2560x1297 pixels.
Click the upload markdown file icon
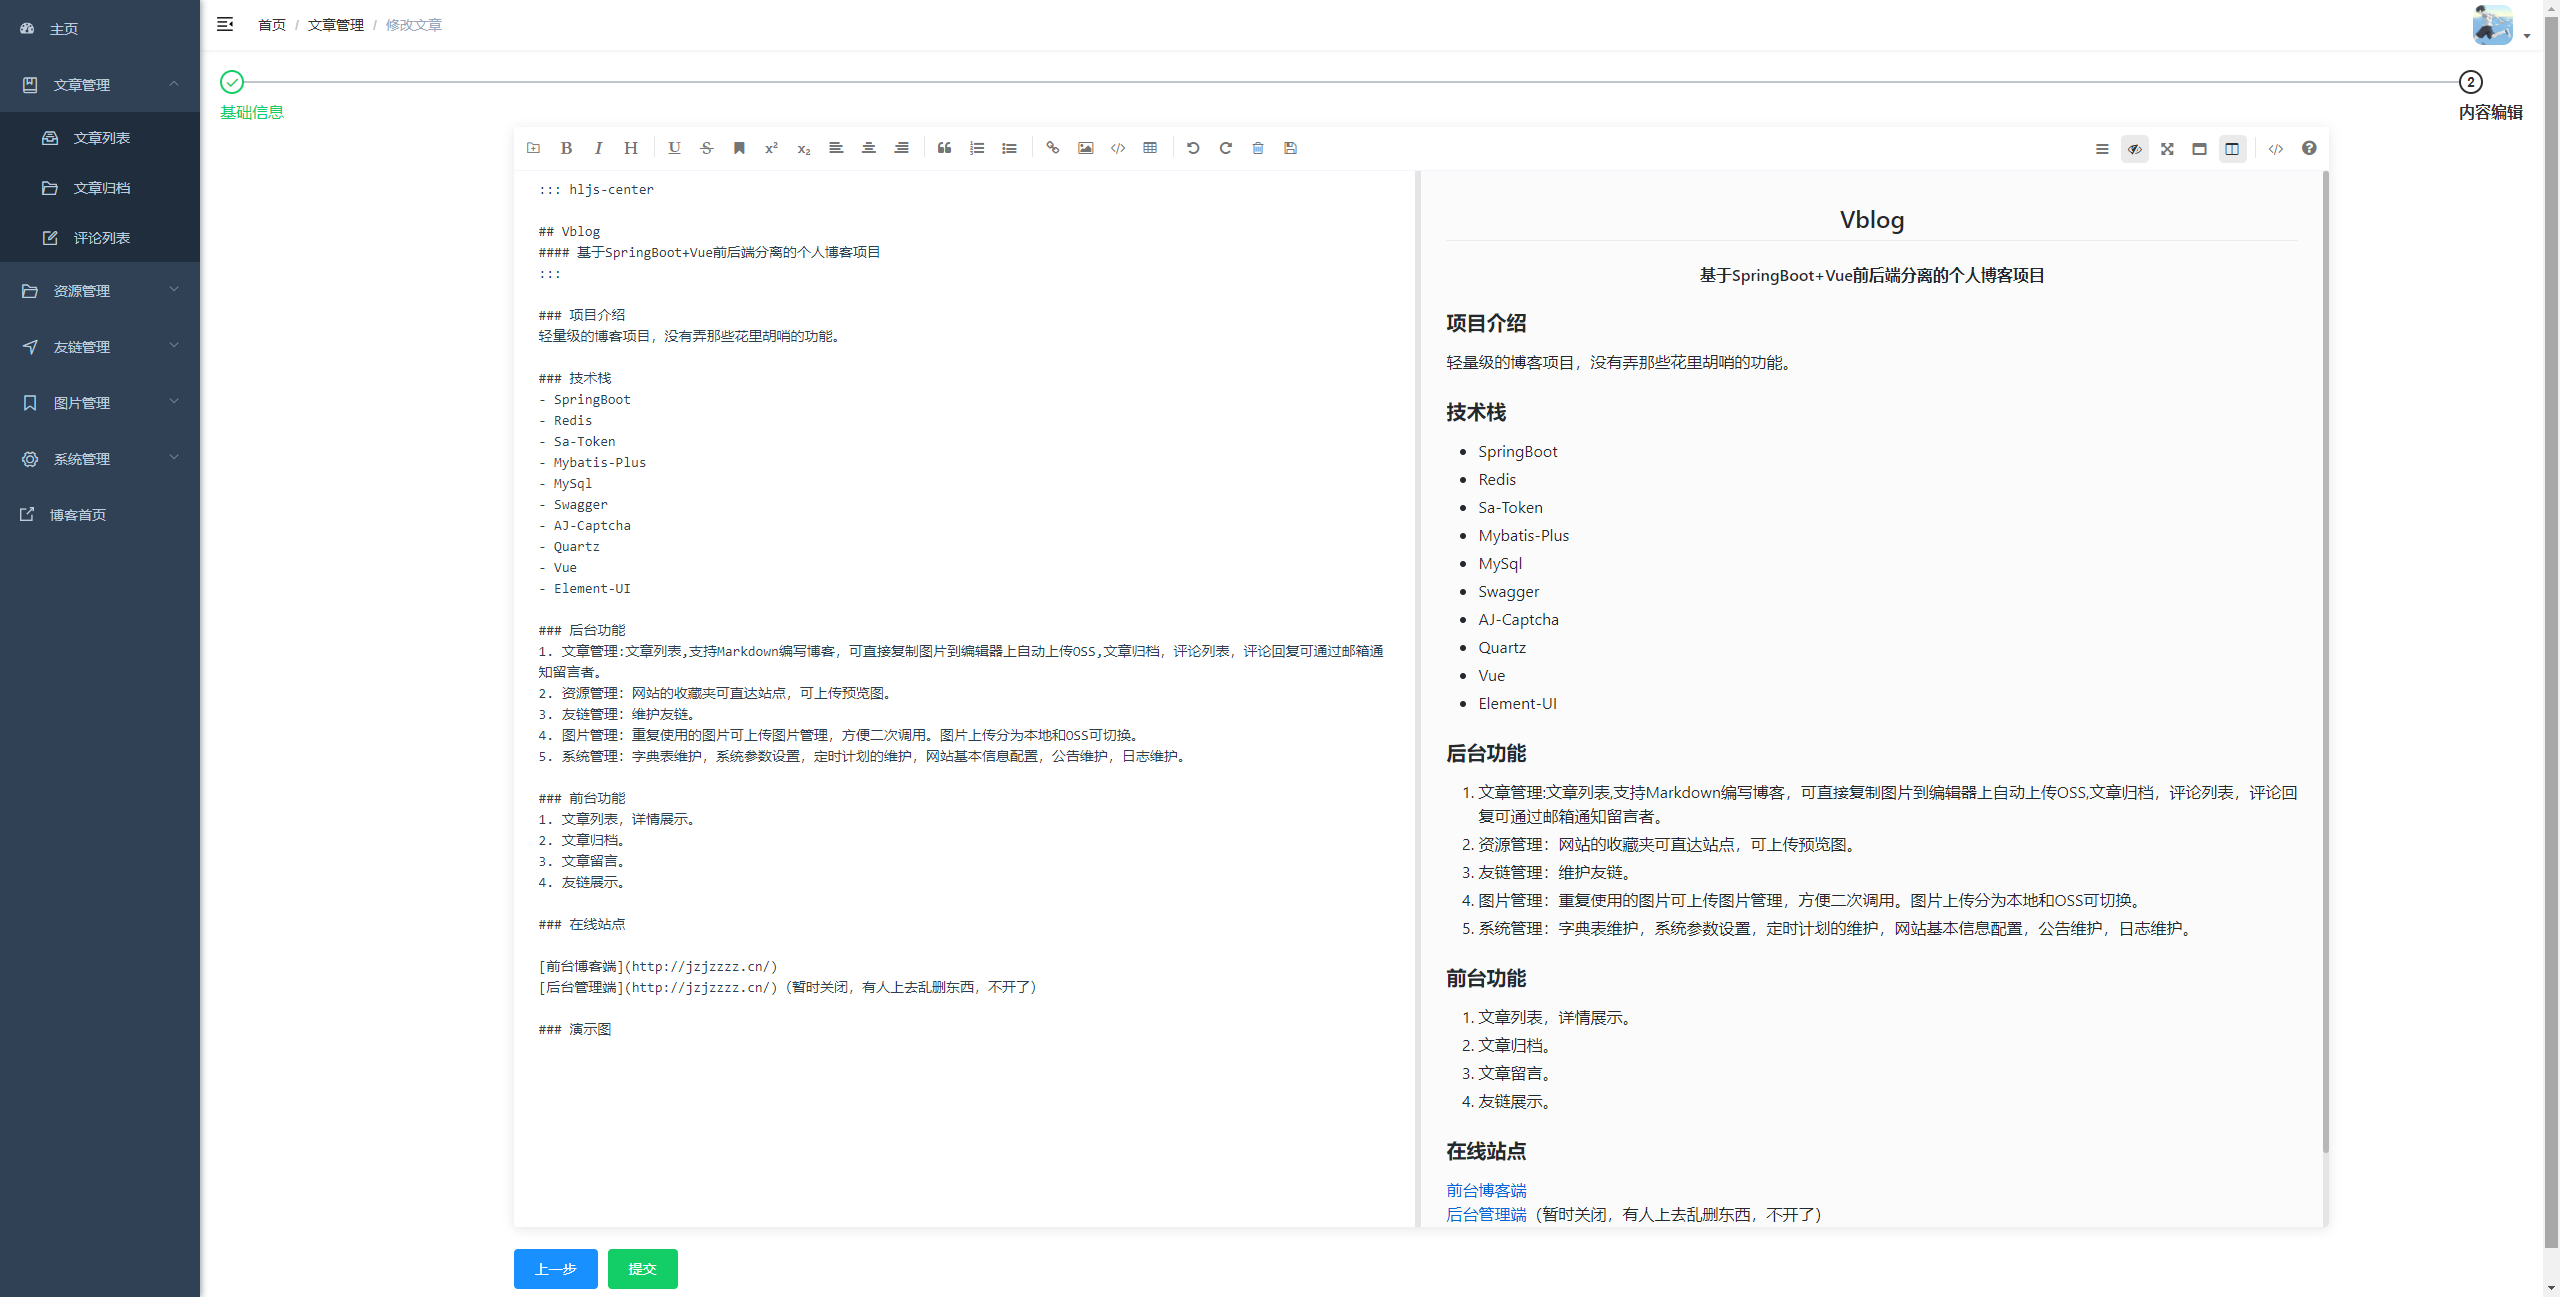(x=534, y=148)
